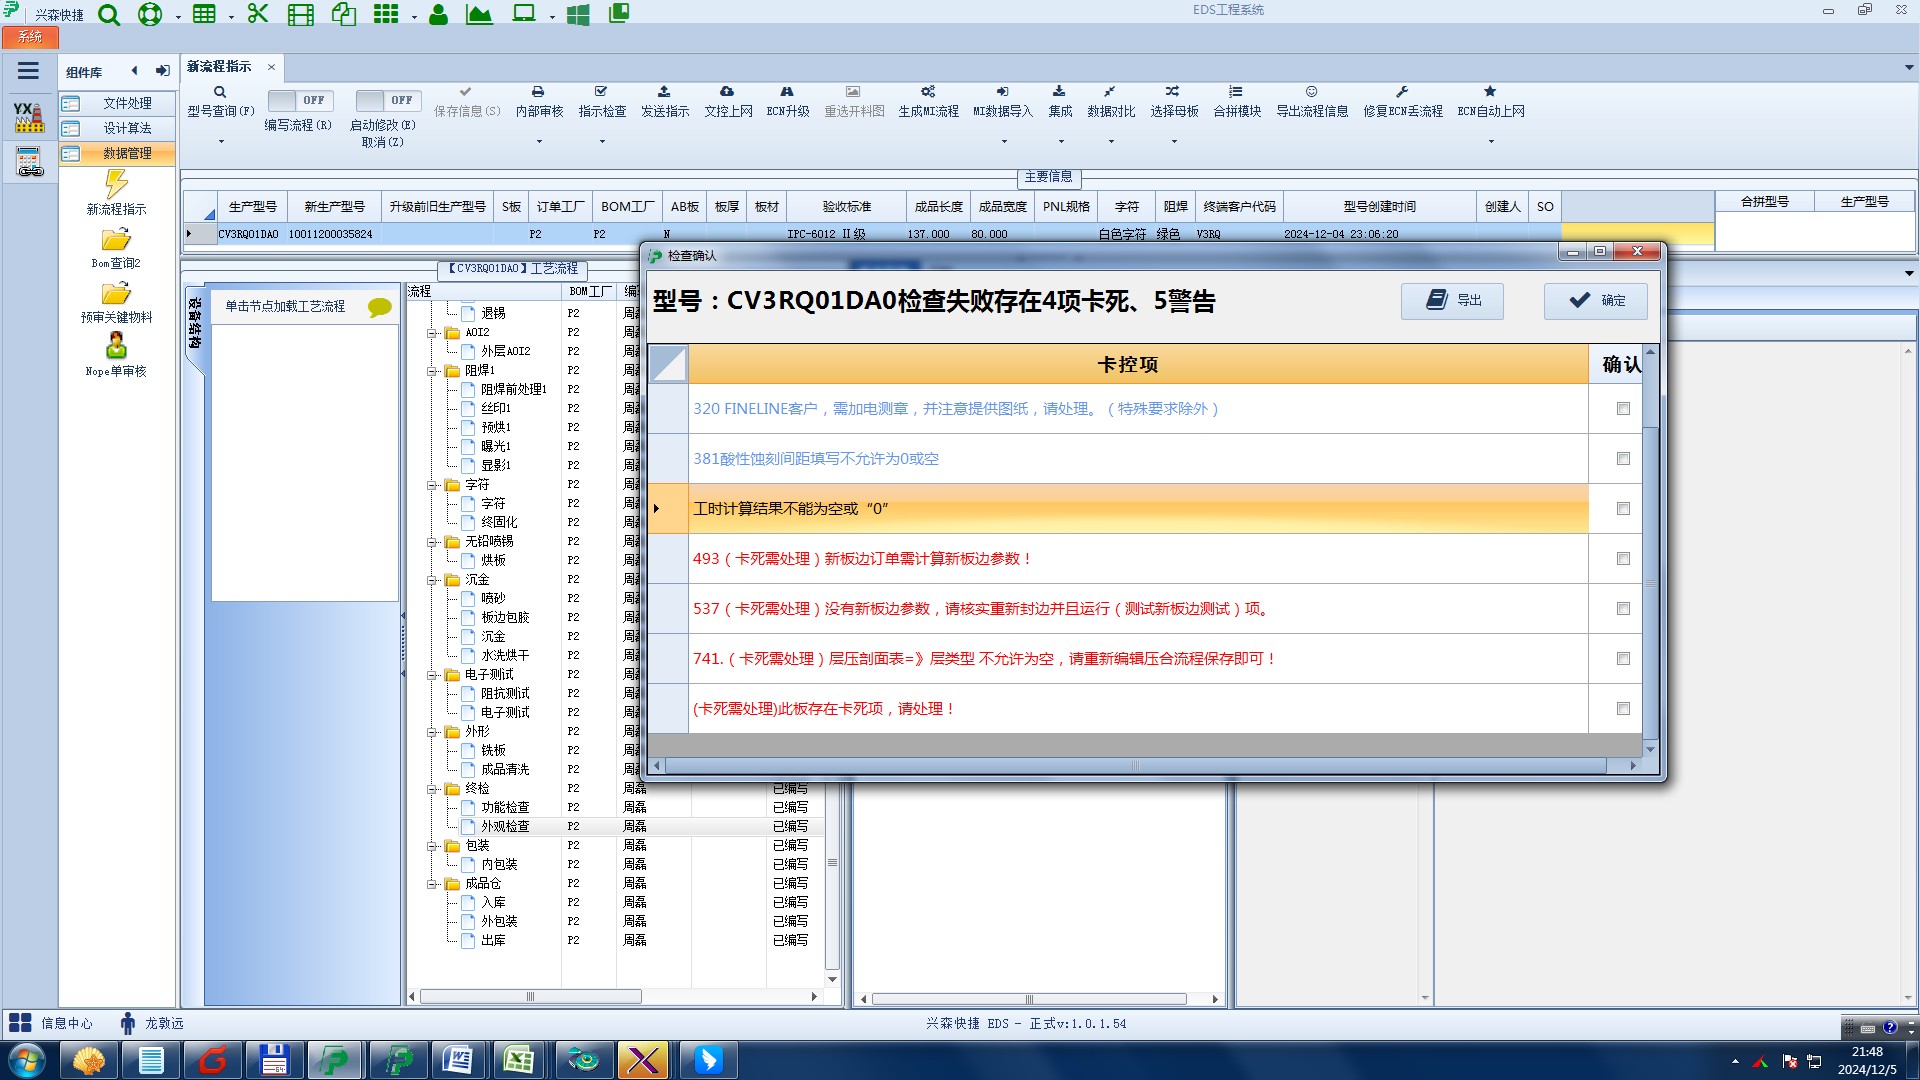Select 数据管理 in component library

[127, 153]
